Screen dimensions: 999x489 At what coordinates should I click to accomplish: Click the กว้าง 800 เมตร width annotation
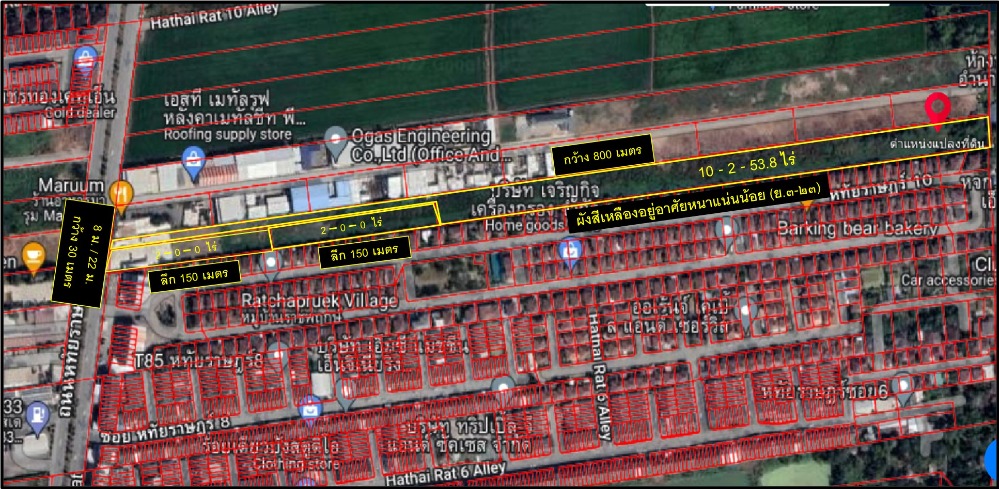pos(601,155)
